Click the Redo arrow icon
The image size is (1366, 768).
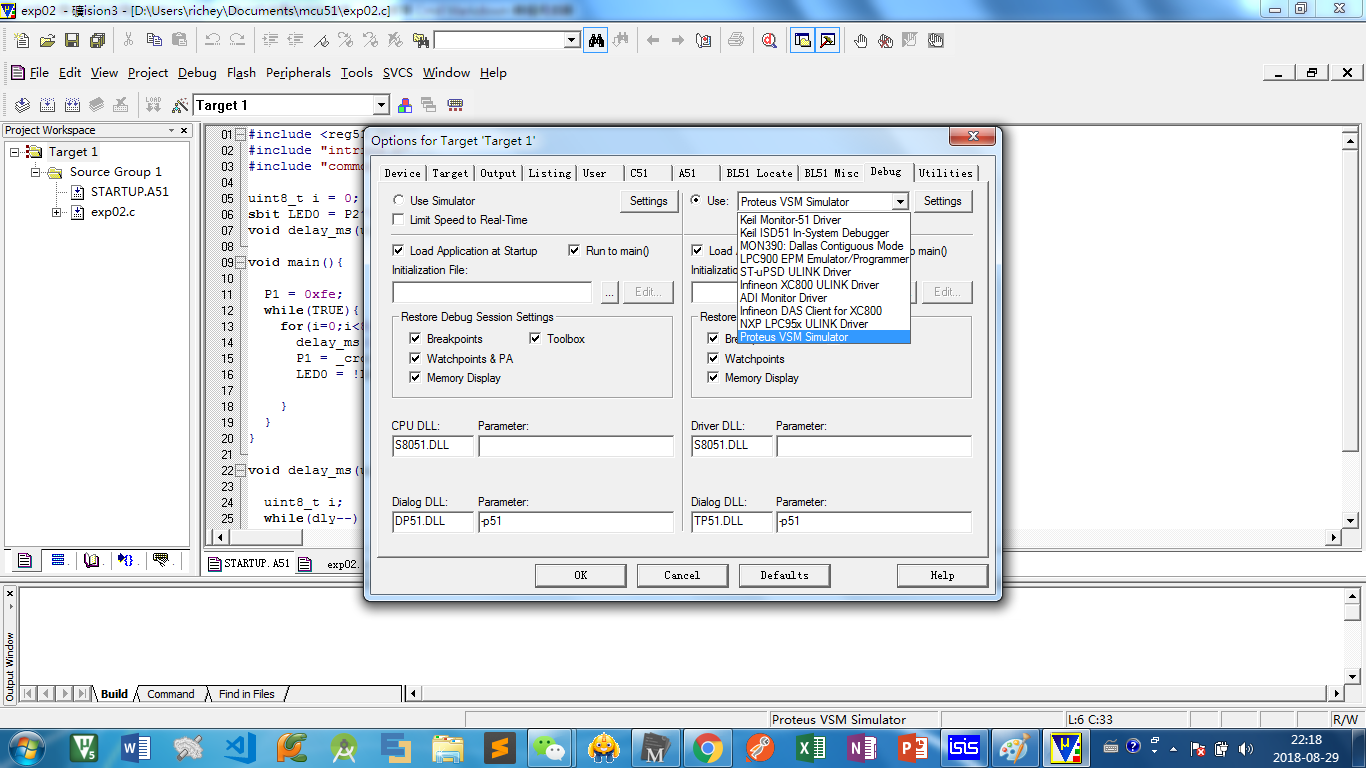(x=237, y=41)
